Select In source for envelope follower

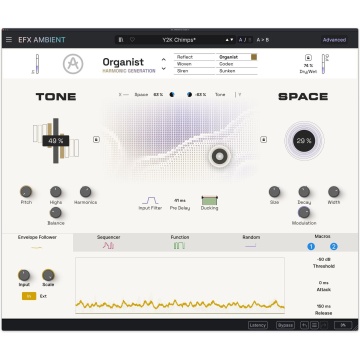pos(29,296)
